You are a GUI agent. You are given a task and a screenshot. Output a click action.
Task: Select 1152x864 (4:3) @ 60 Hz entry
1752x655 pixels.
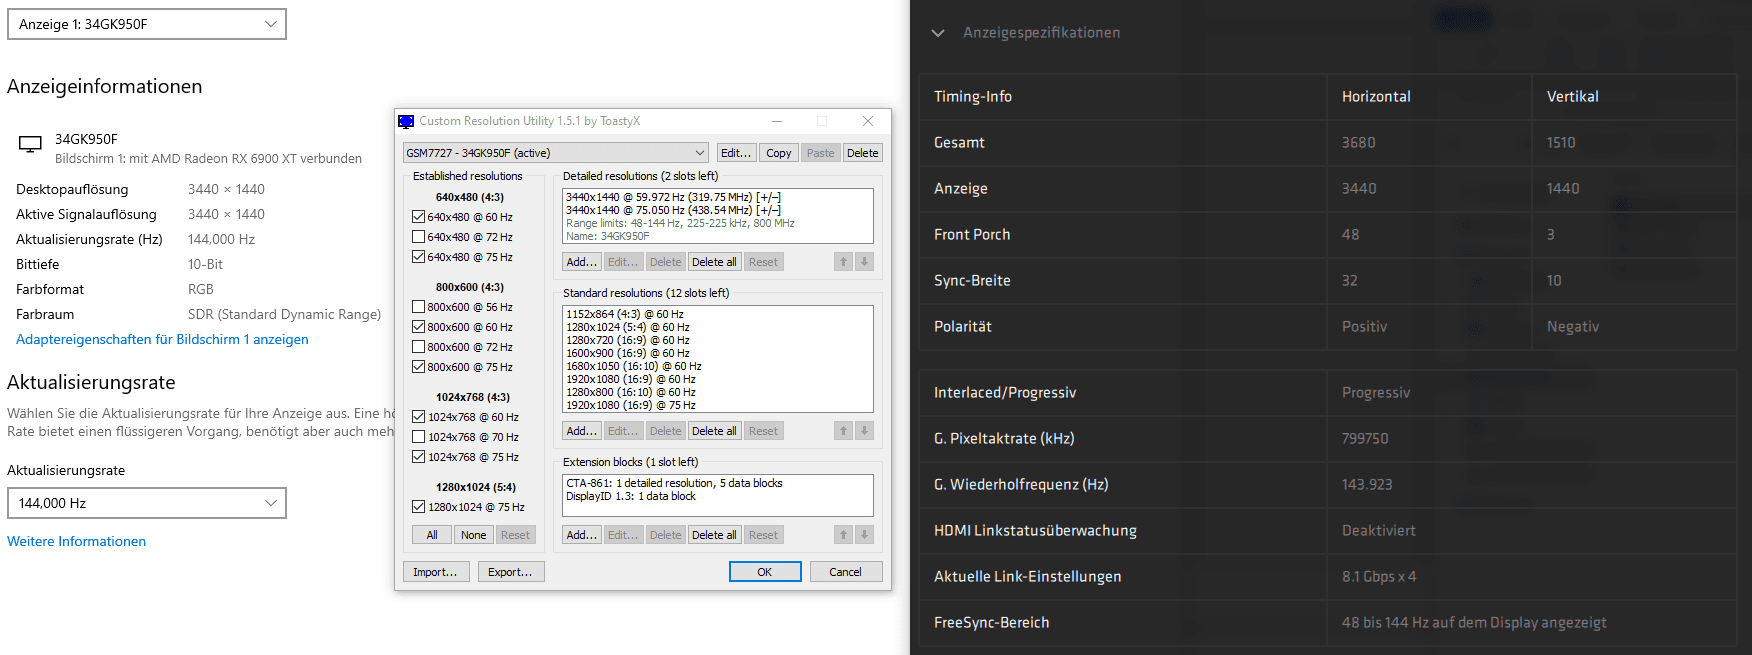625,314
